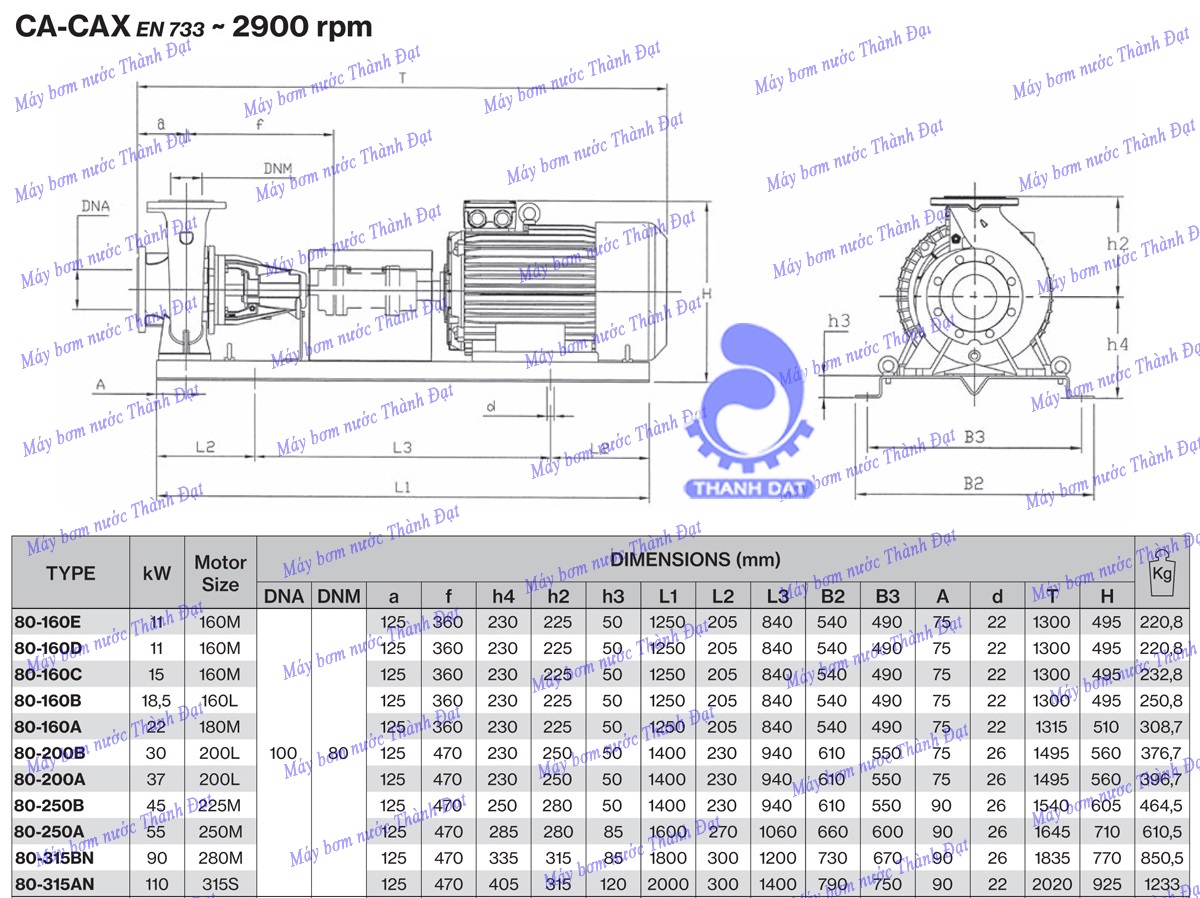The image size is (1200, 898).
Task: Click the "DIMENSIONS (mm)" table heading
Action: 696,560
